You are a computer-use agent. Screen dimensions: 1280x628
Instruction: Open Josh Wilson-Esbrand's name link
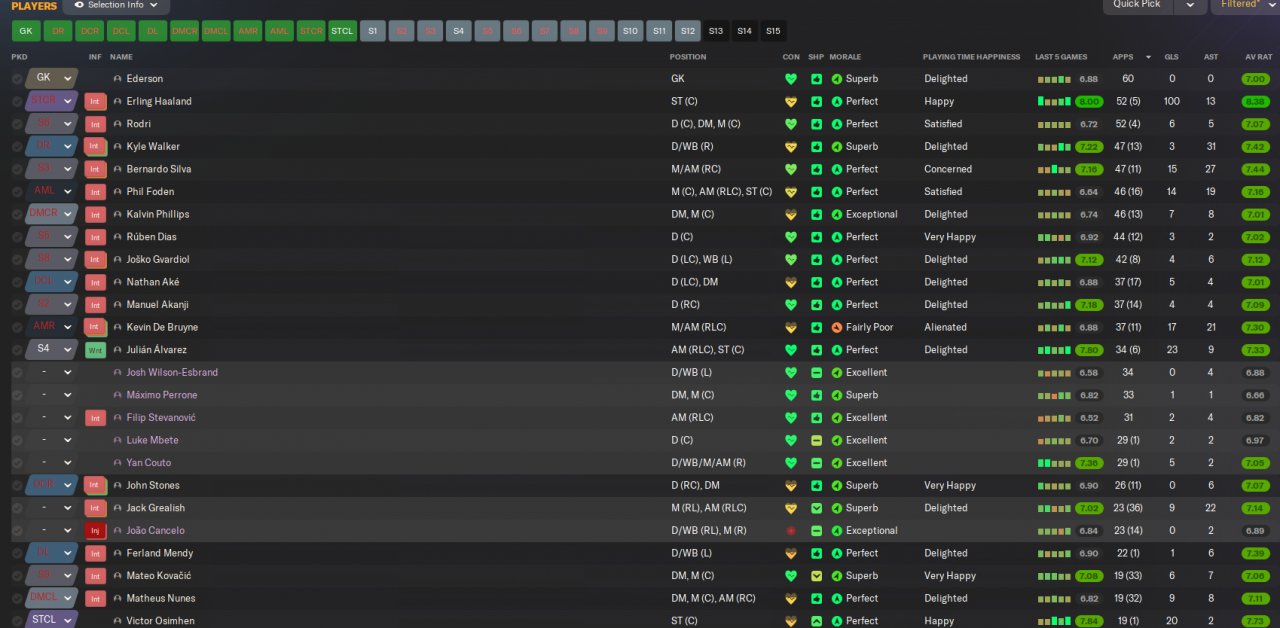(x=172, y=373)
